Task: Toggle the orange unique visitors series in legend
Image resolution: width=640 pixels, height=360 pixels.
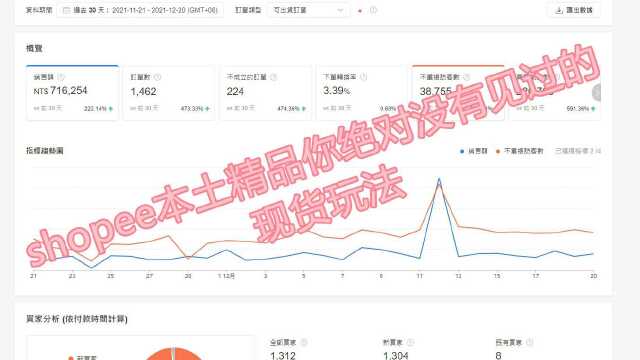Action: (x=520, y=151)
